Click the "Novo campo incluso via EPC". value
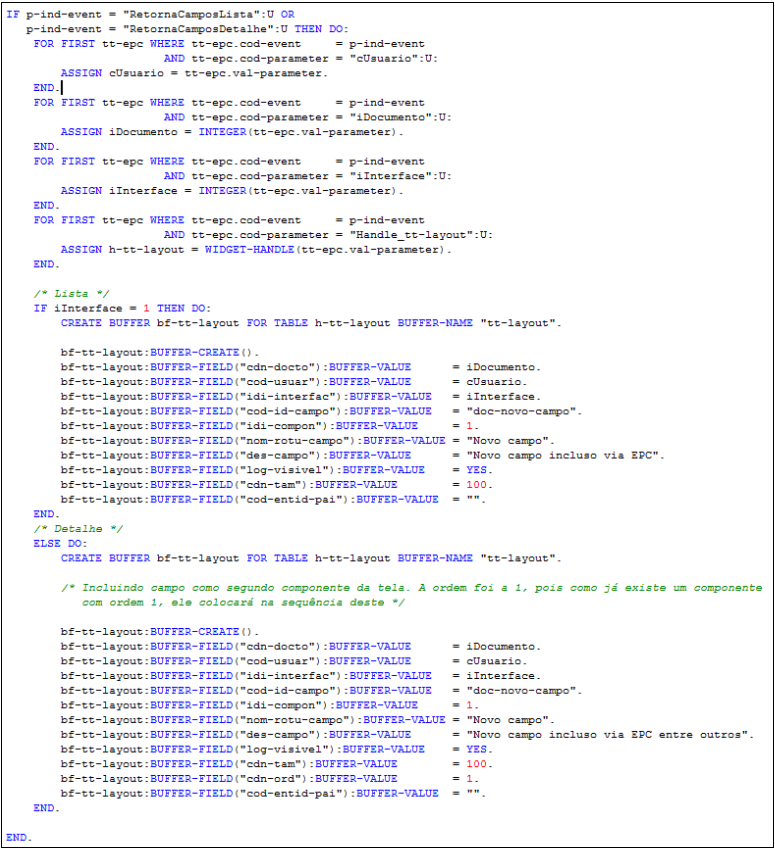 pyautogui.click(x=565, y=455)
